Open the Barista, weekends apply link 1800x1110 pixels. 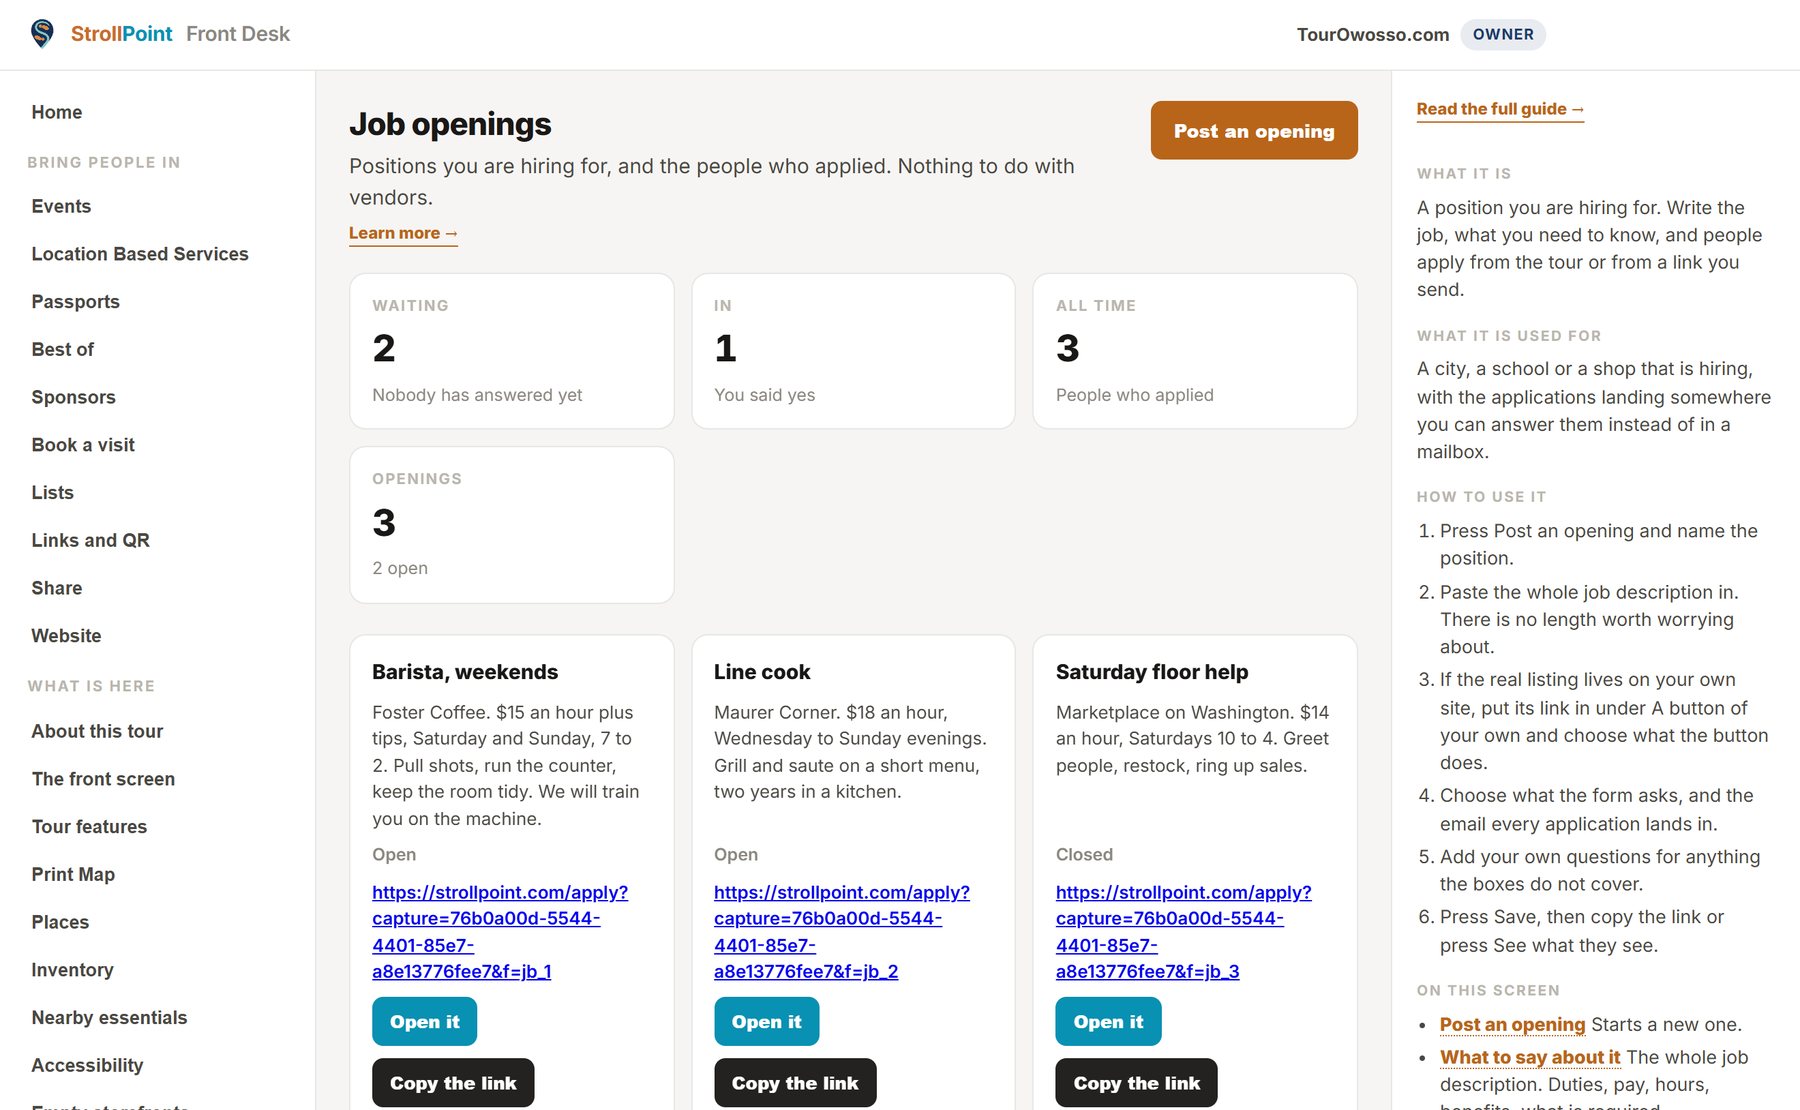click(x=500, y=931)
